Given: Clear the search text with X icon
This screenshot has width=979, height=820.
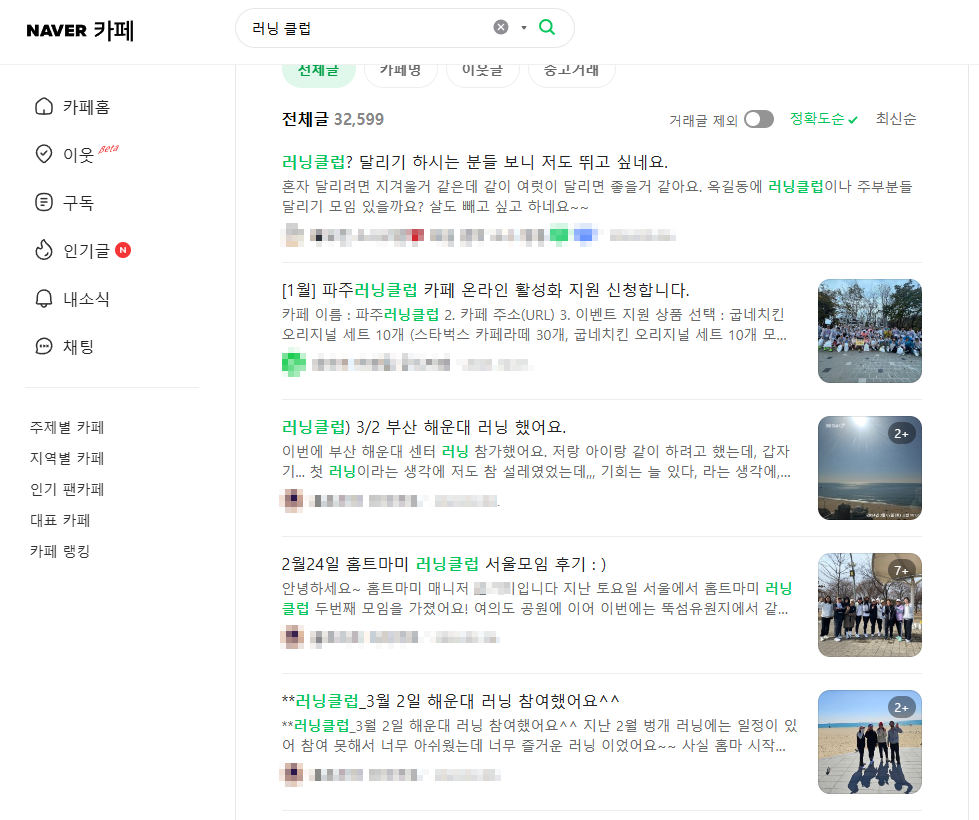Looking at the screenshot, I should tap(501, 27).
